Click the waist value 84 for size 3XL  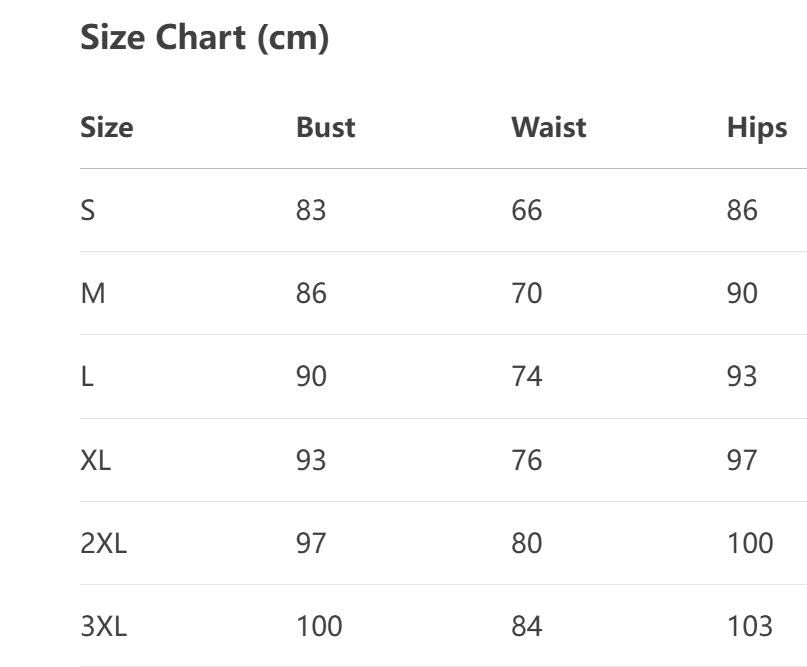[x=526, y=626]
